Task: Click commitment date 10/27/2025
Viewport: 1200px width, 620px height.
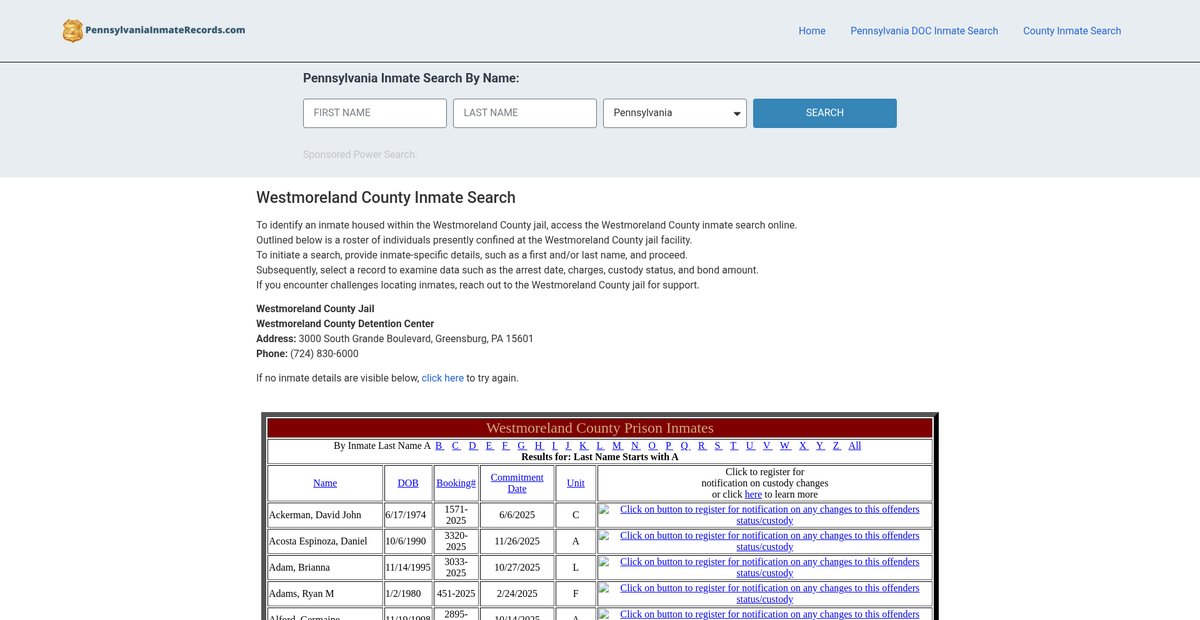Action: [x=517, y=567]
